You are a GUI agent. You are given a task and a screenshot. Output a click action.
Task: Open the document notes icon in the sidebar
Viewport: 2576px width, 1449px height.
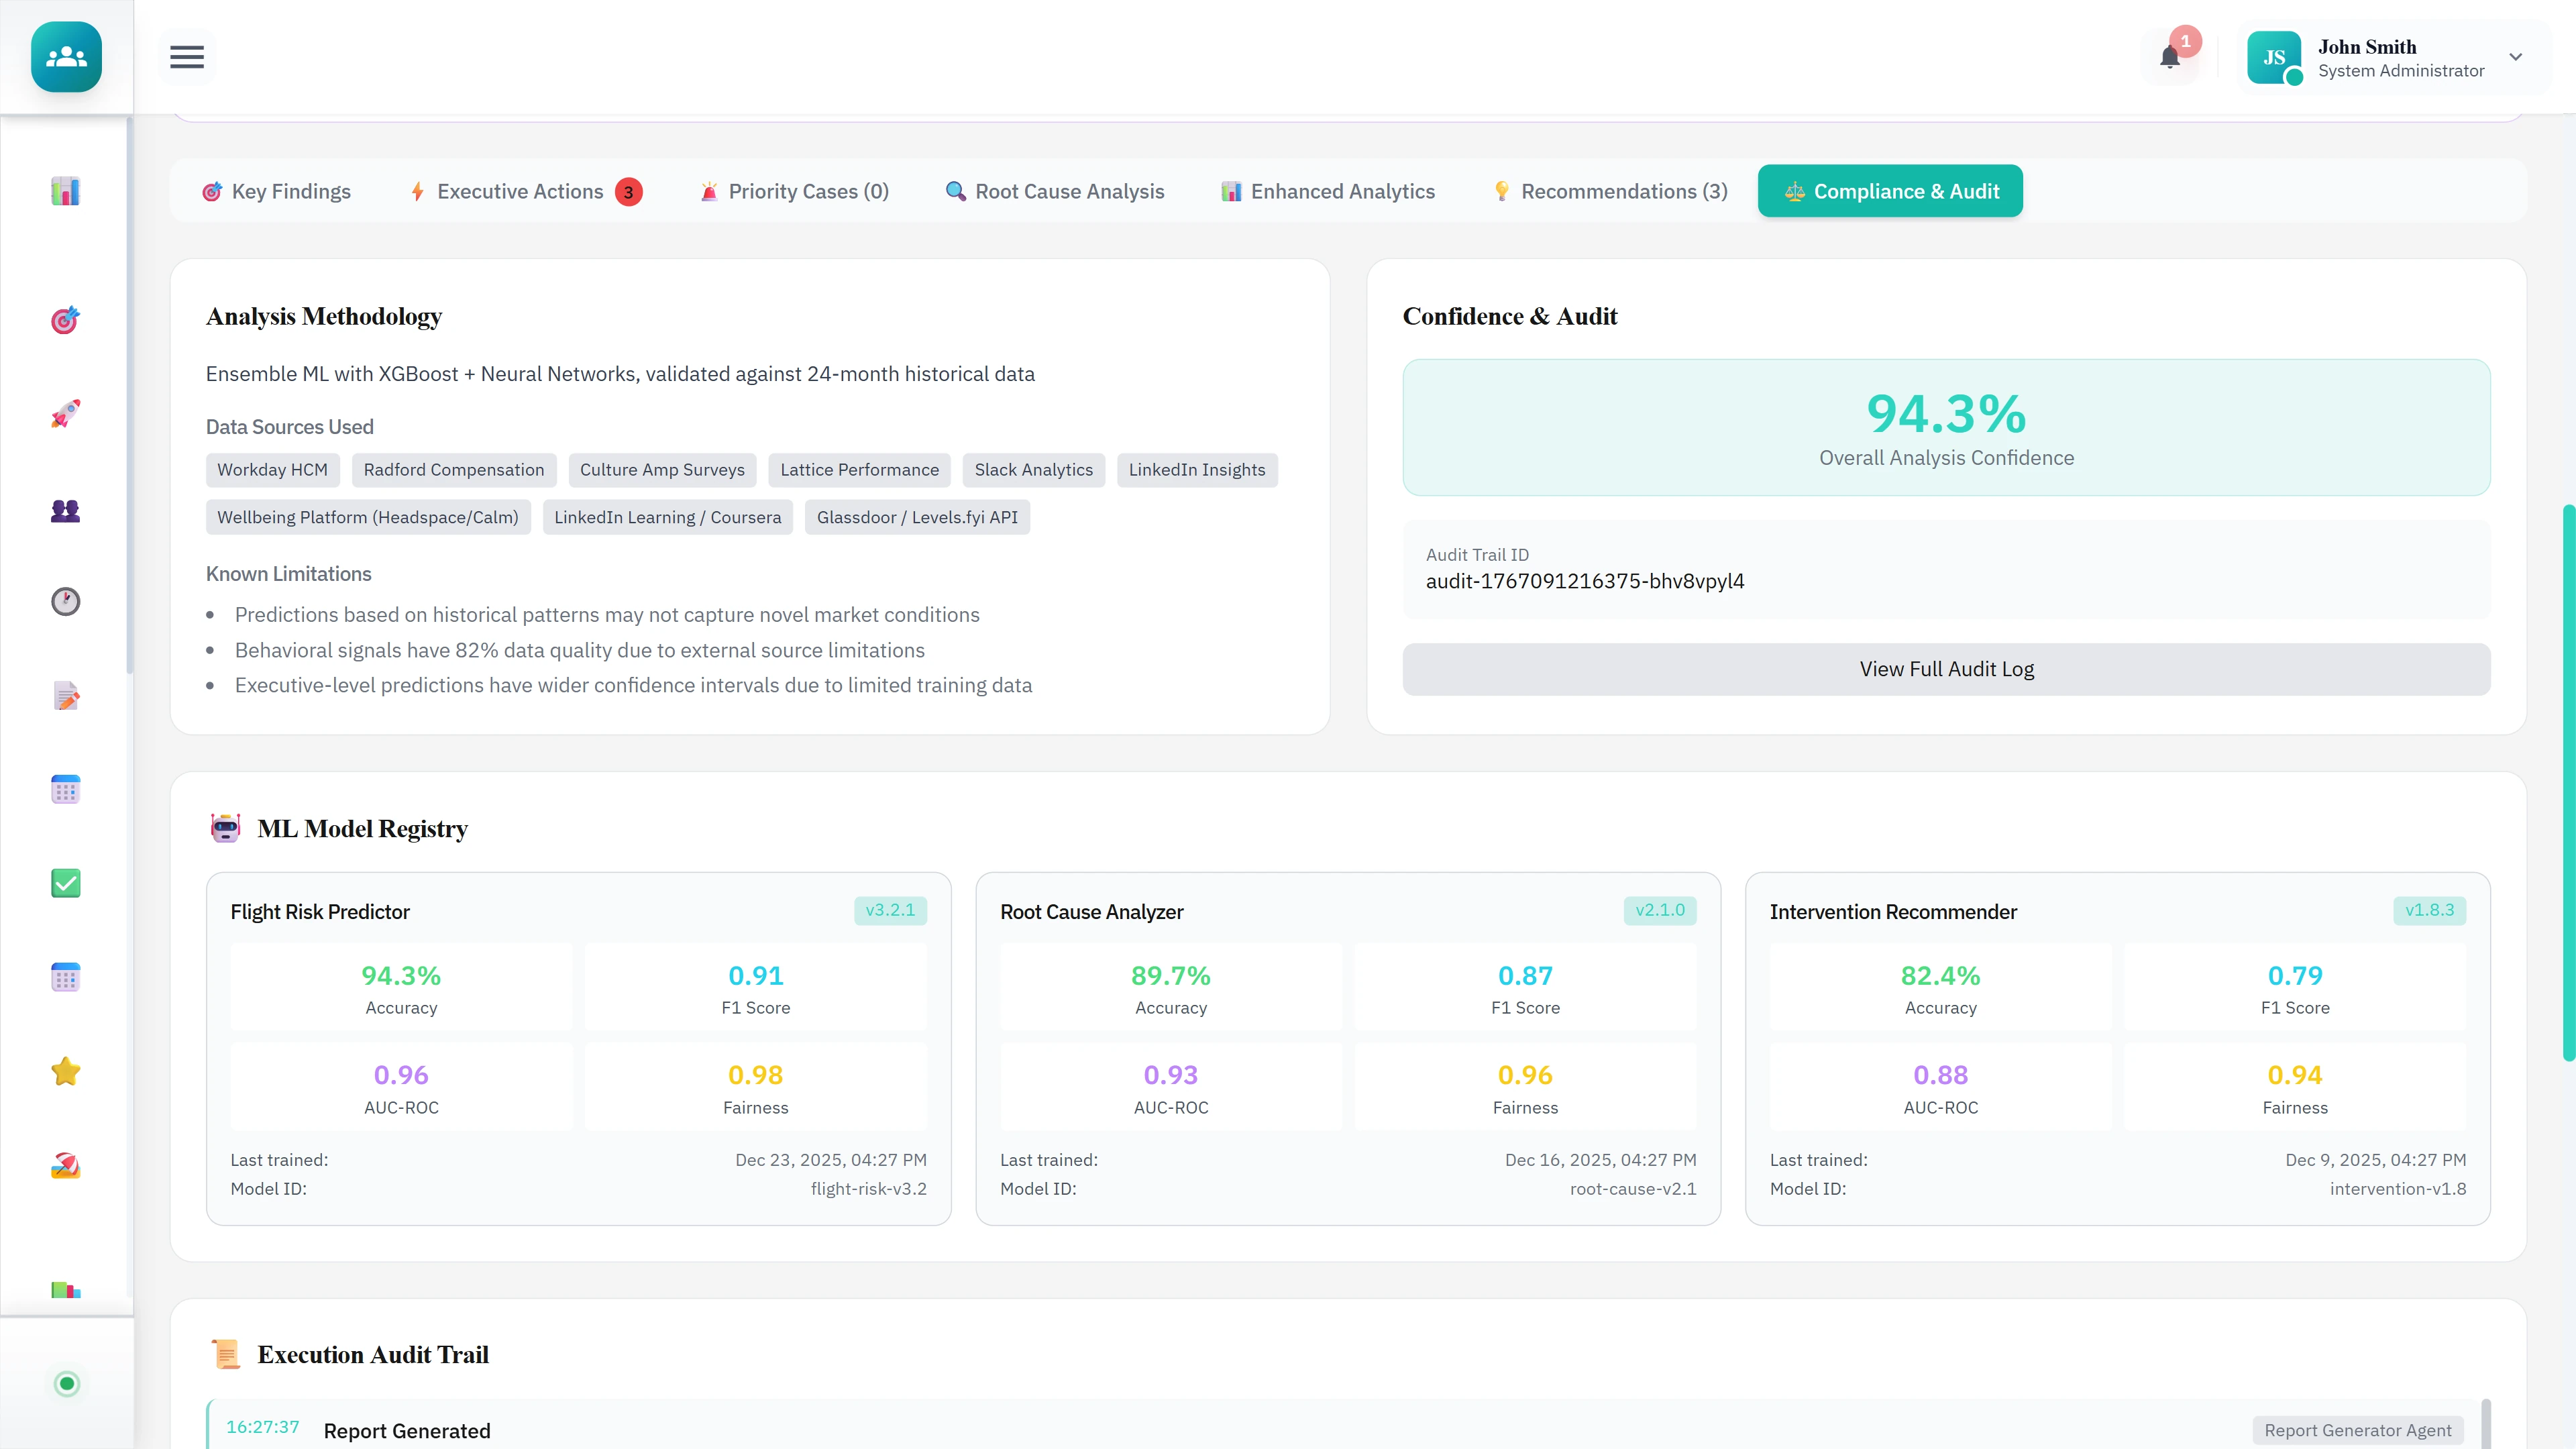tap(65, 697)
